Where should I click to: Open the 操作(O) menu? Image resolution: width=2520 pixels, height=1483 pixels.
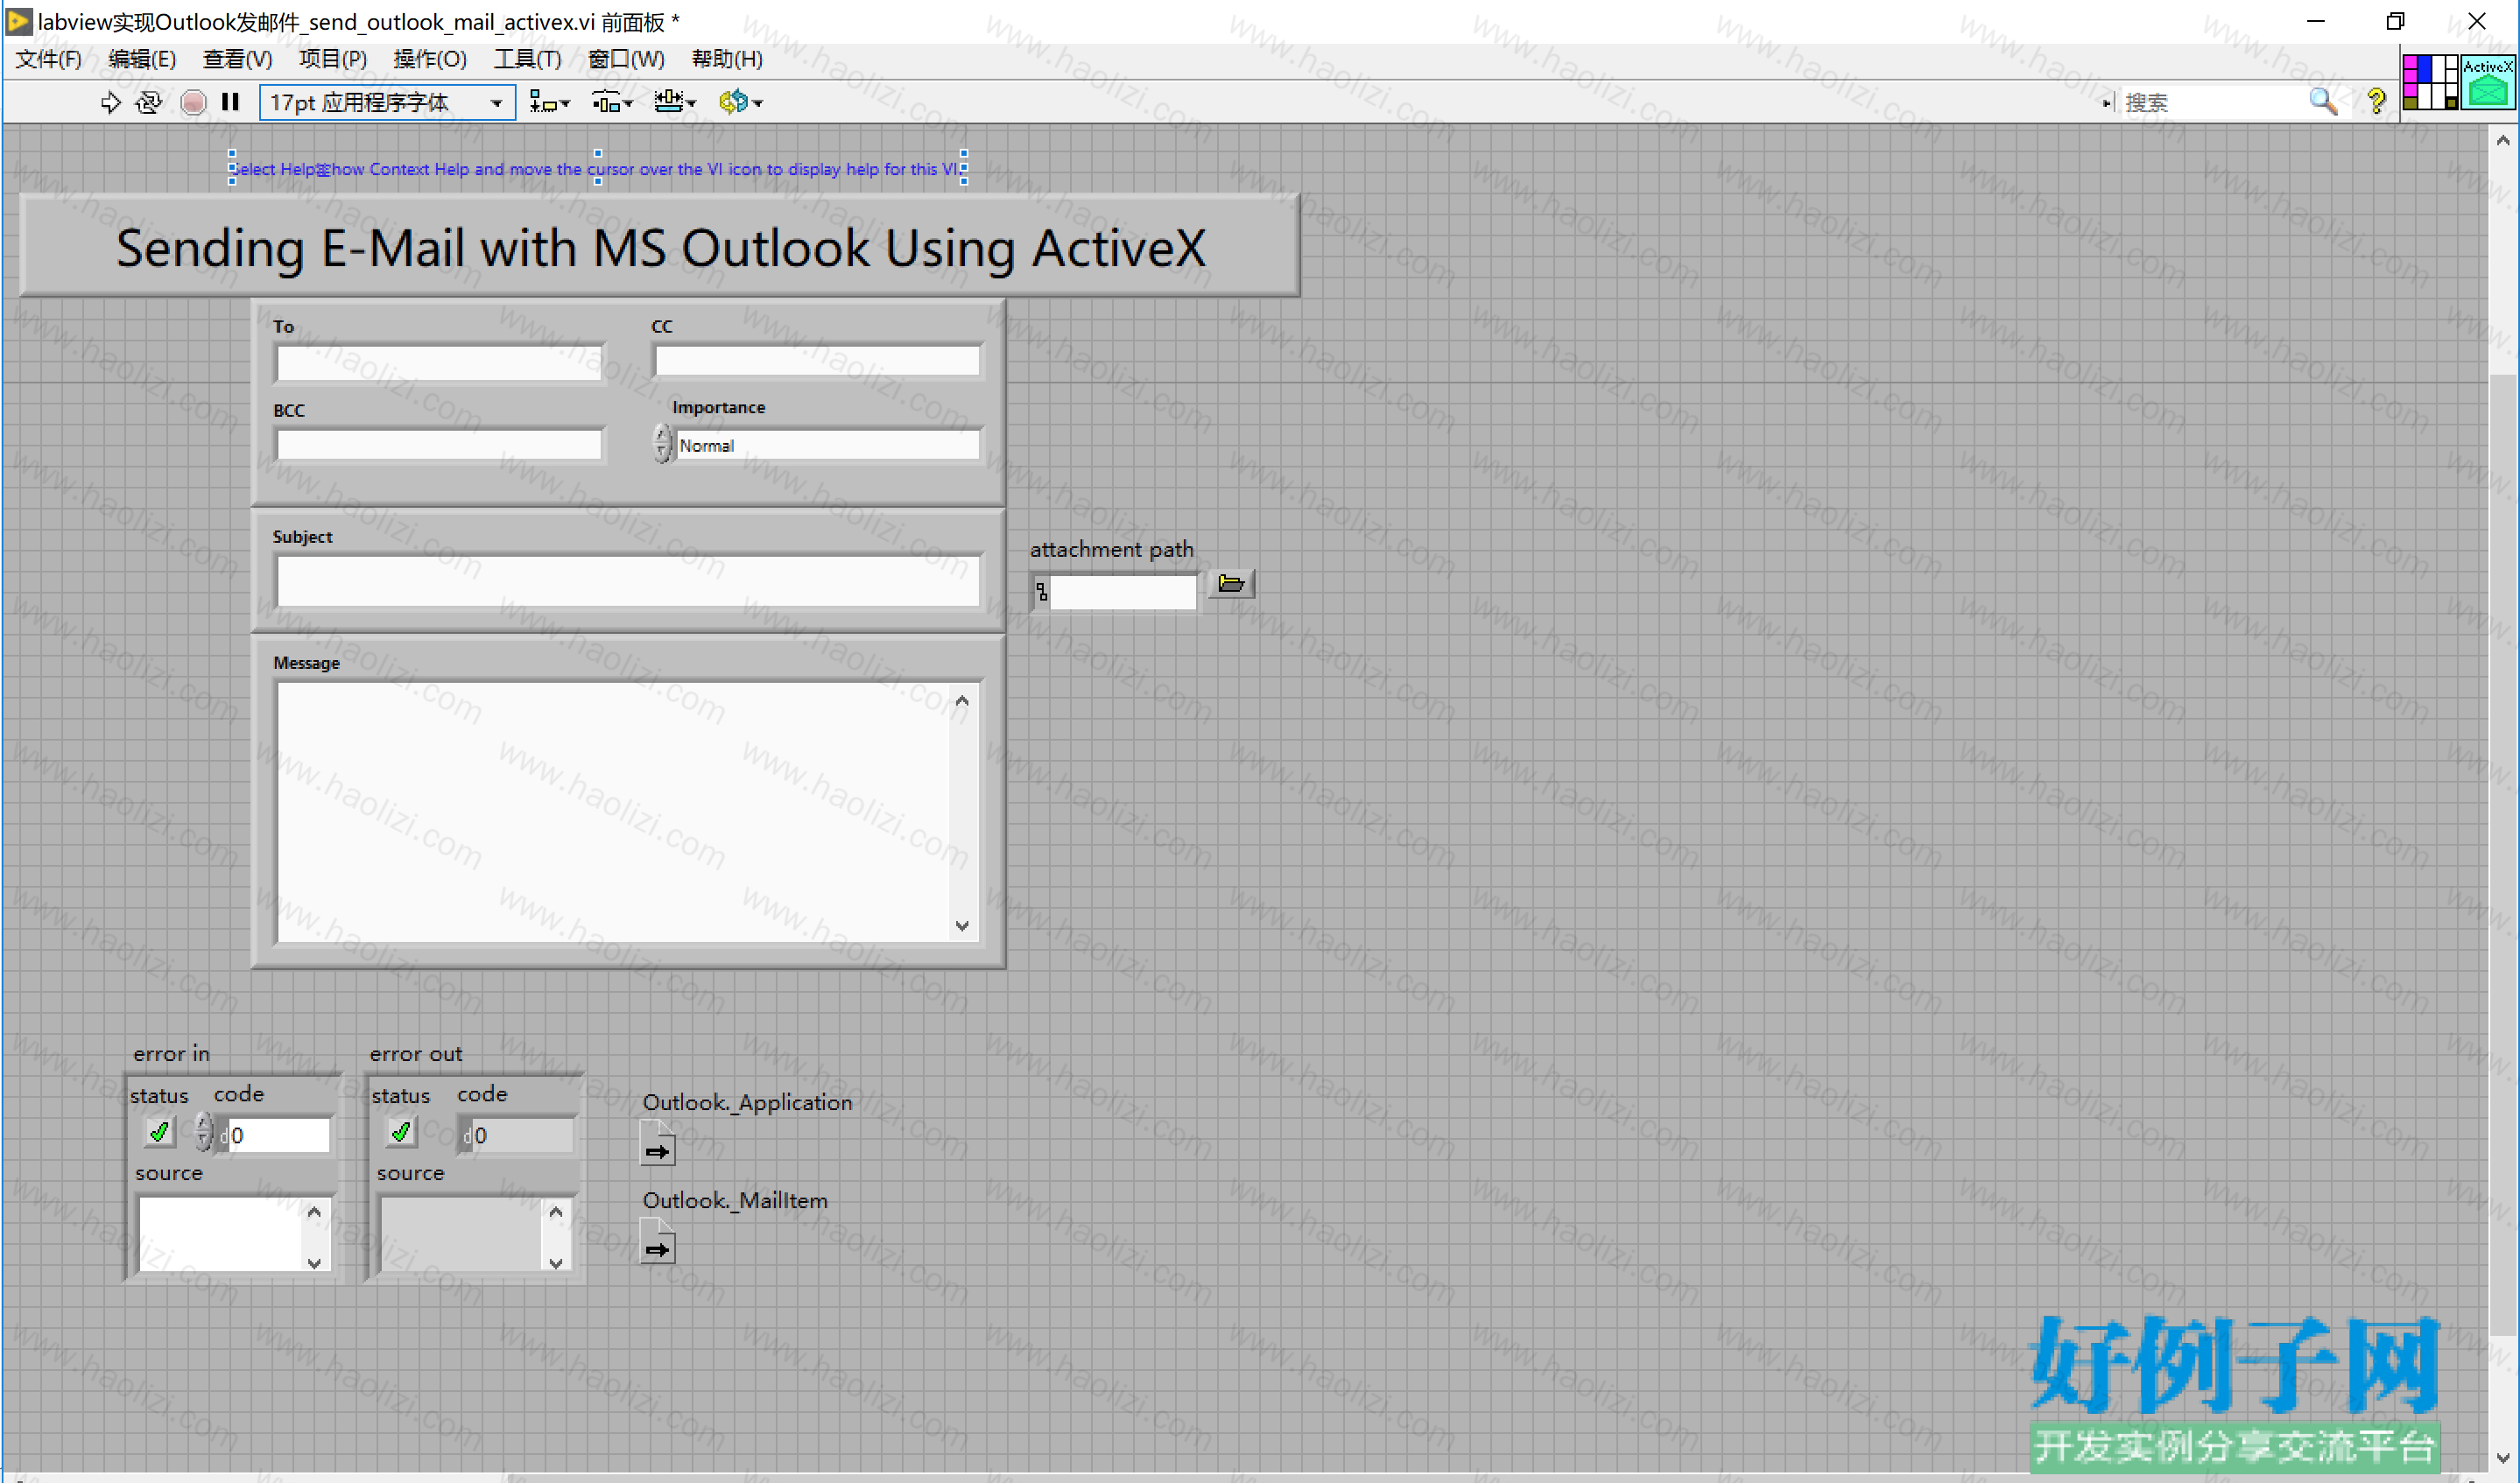430,59
